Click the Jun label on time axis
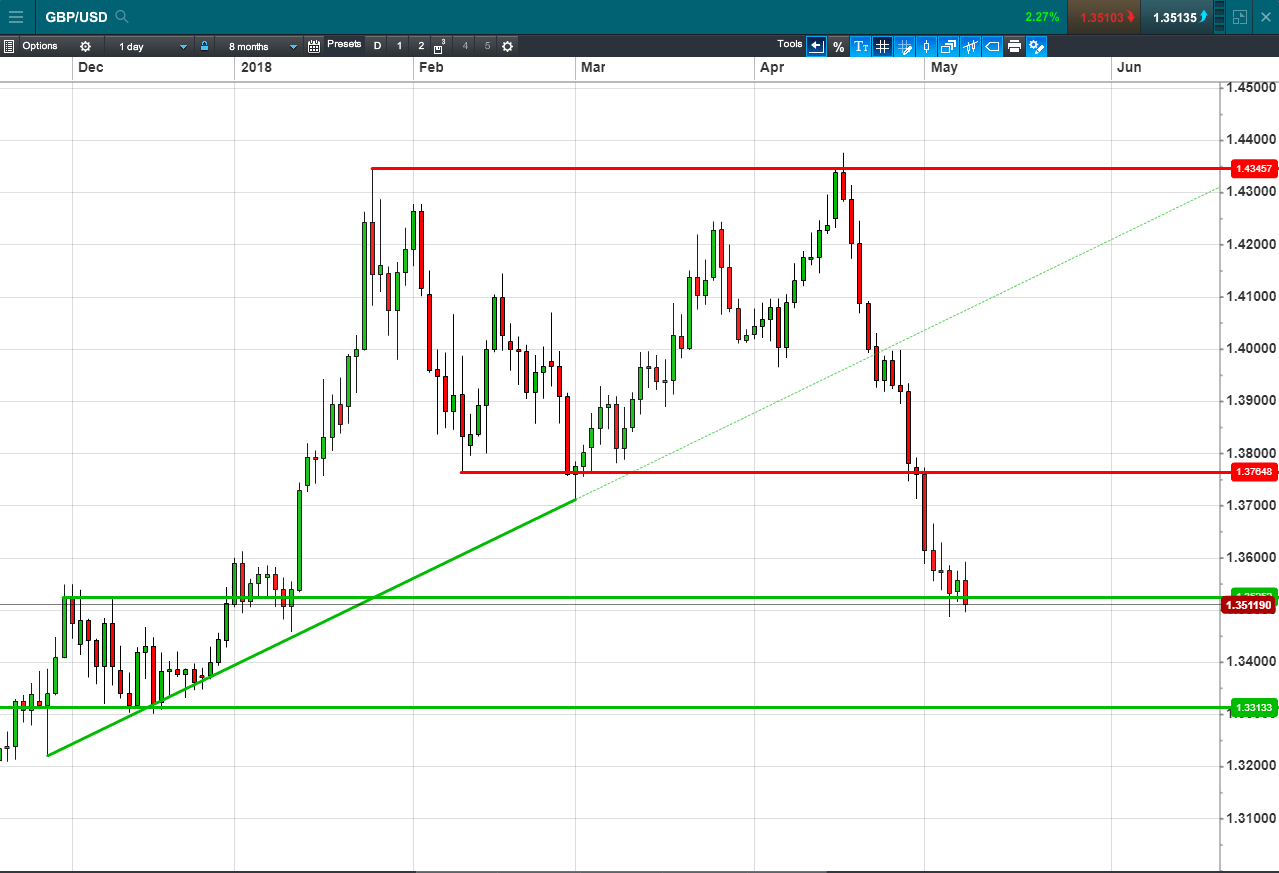 [x=1129, y=68]
